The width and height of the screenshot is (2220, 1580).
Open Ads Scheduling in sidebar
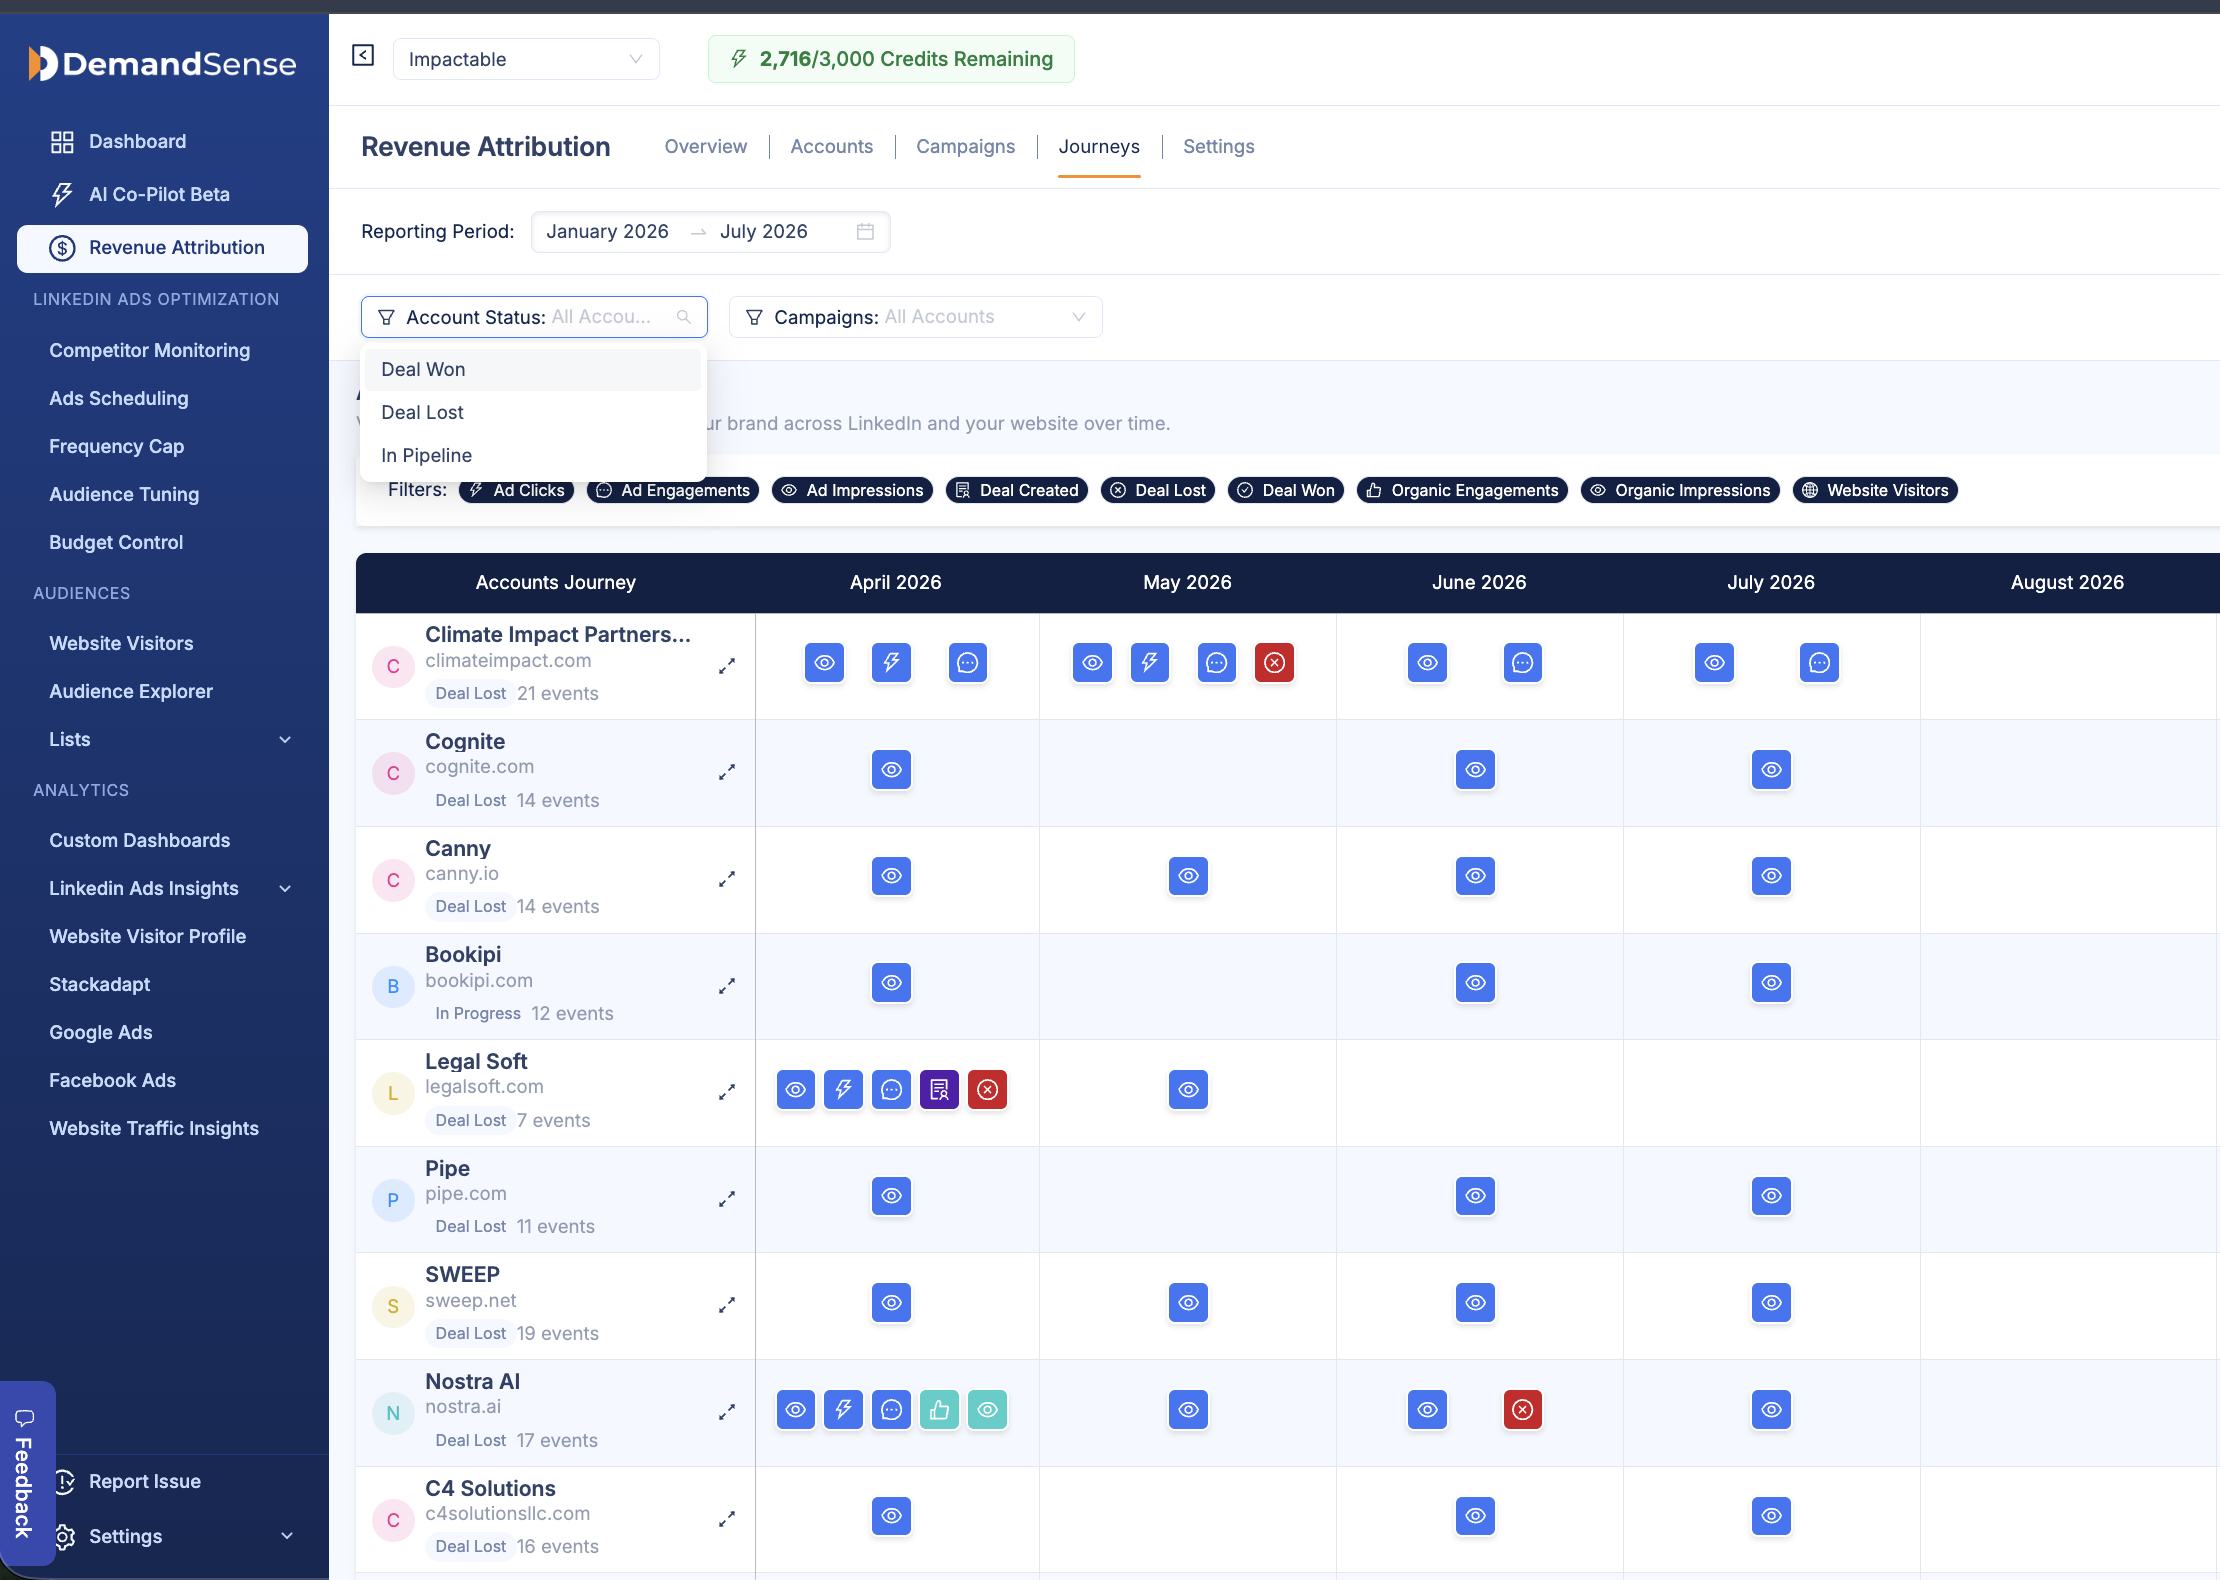pos(119,399)
